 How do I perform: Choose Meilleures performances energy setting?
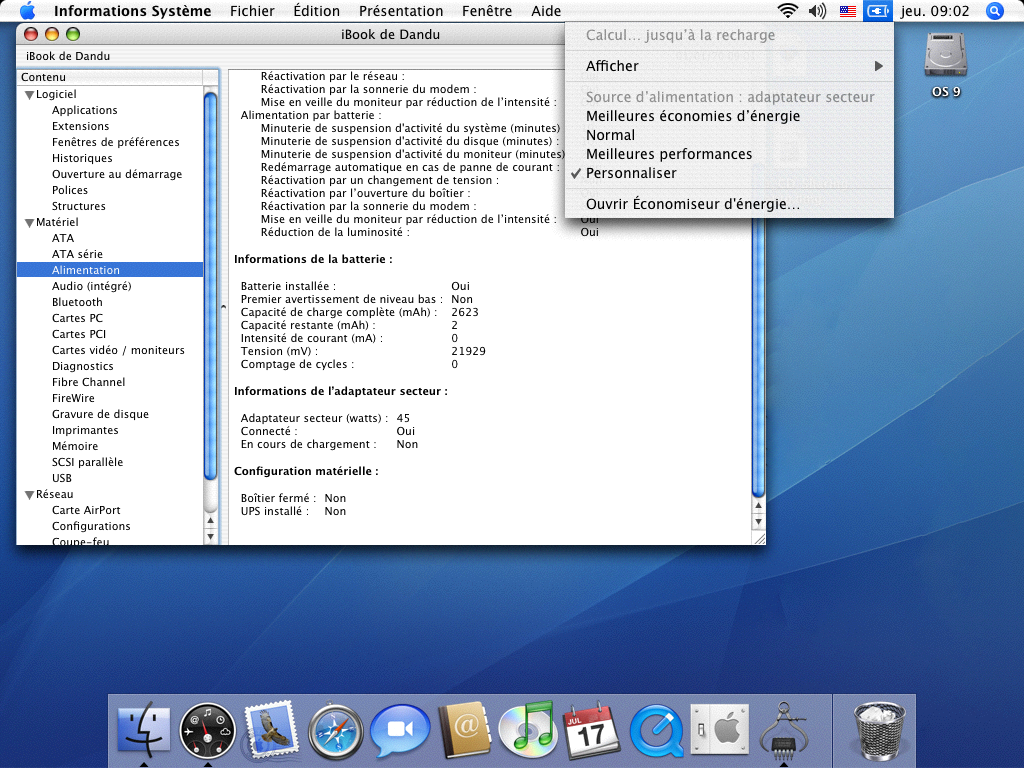(729, 154)
